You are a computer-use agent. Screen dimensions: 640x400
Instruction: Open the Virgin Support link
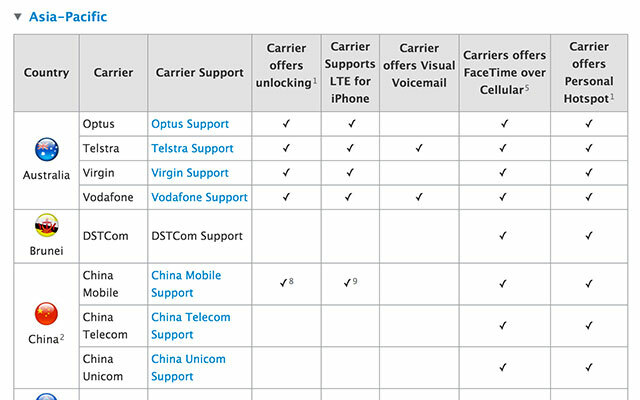(x=190, y=173)
